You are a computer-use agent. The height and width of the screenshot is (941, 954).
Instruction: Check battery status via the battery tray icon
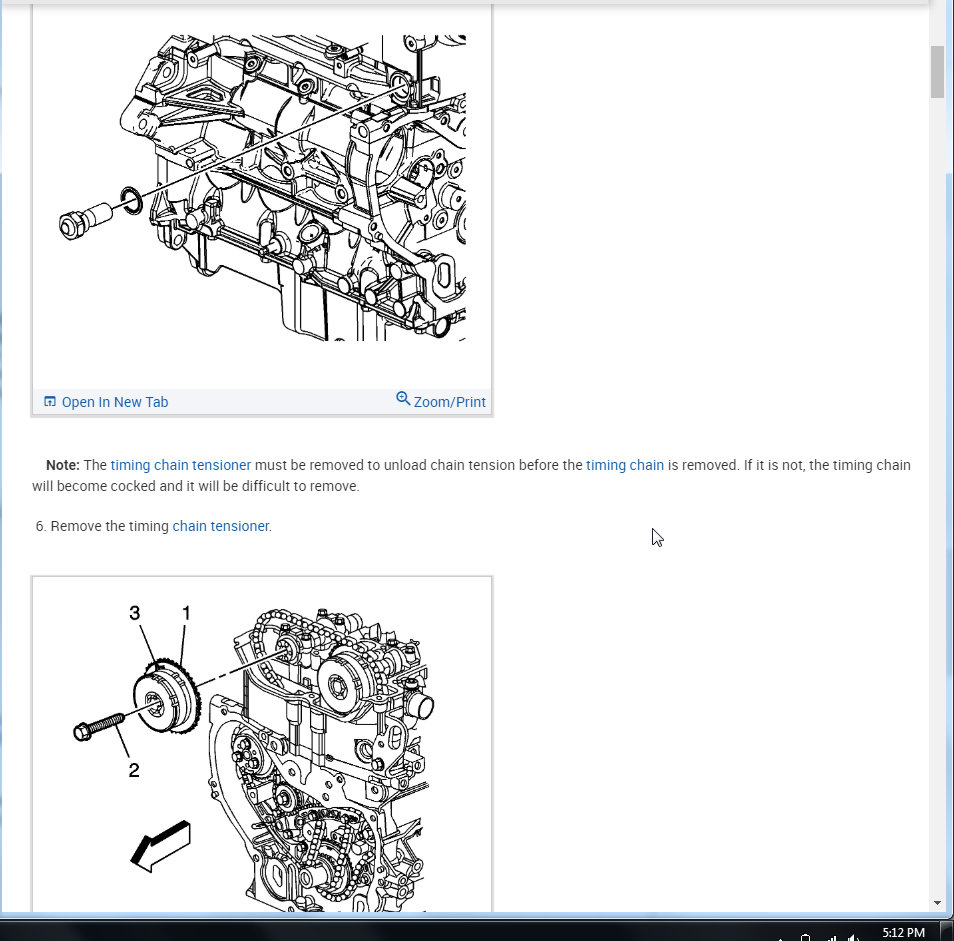(807, 935)
